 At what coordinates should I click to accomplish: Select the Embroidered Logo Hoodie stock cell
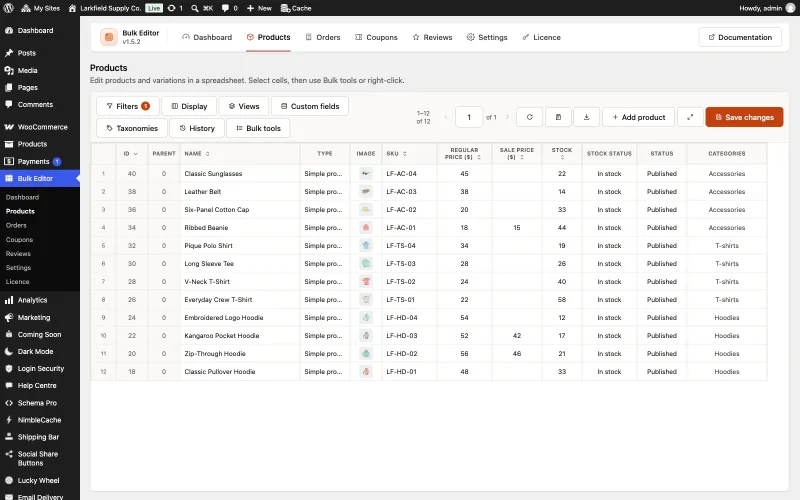pyautogui.click(x=562, y=317)
